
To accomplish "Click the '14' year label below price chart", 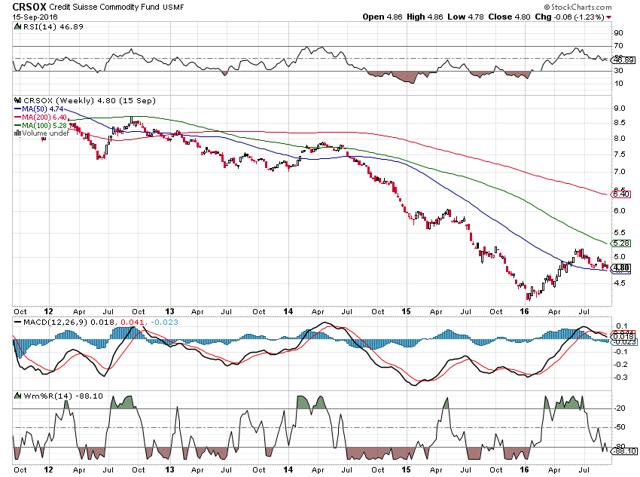I will (288, 311).
